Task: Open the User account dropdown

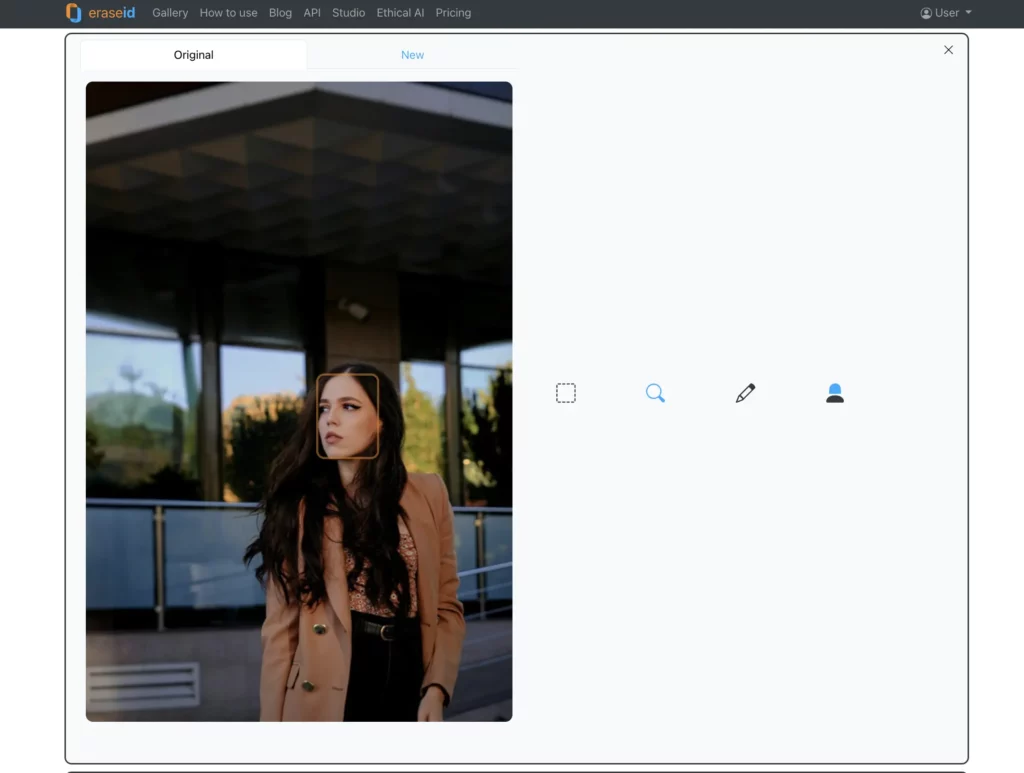Action: (x=946, y=13)
